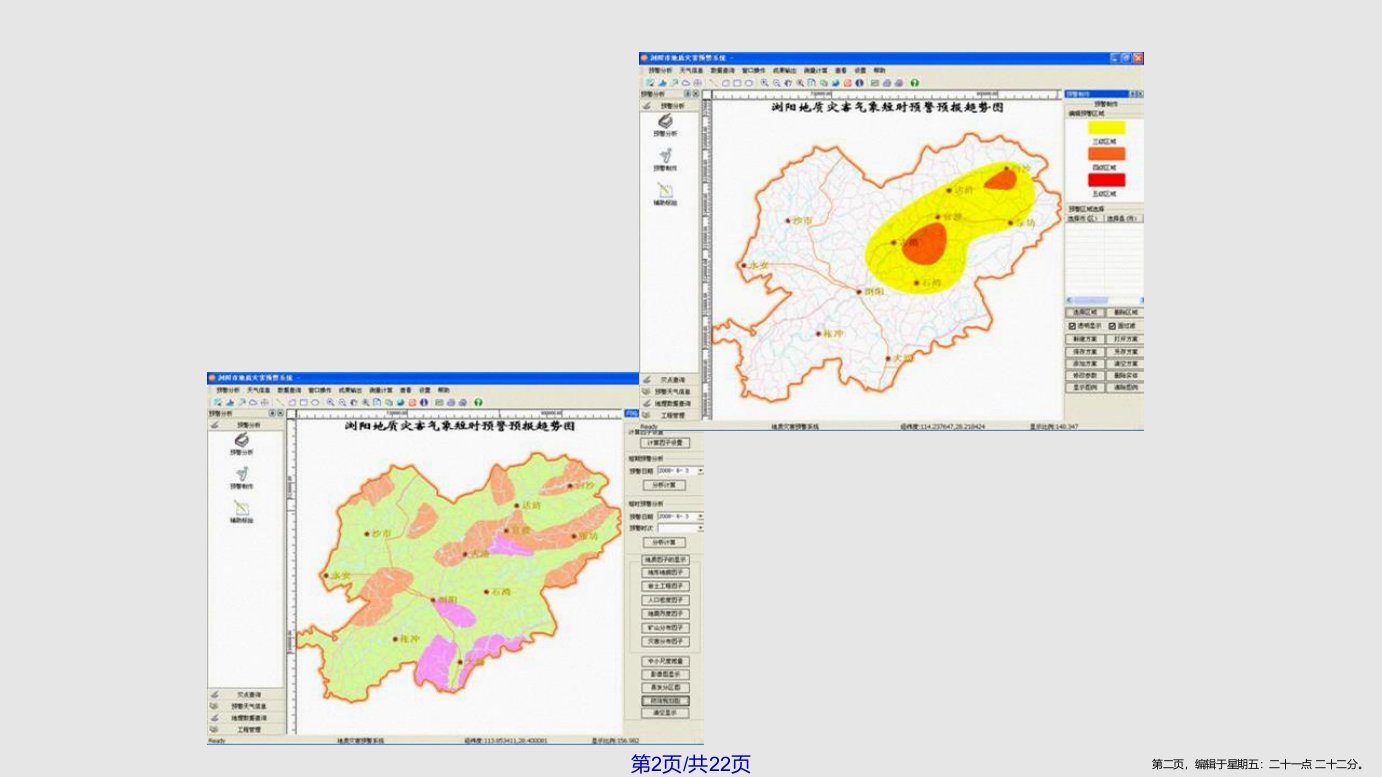The height and width of the screenshot is (777, 1382).
Task: Click 删除区域 button in upper window
Action: pos(1126,312)
